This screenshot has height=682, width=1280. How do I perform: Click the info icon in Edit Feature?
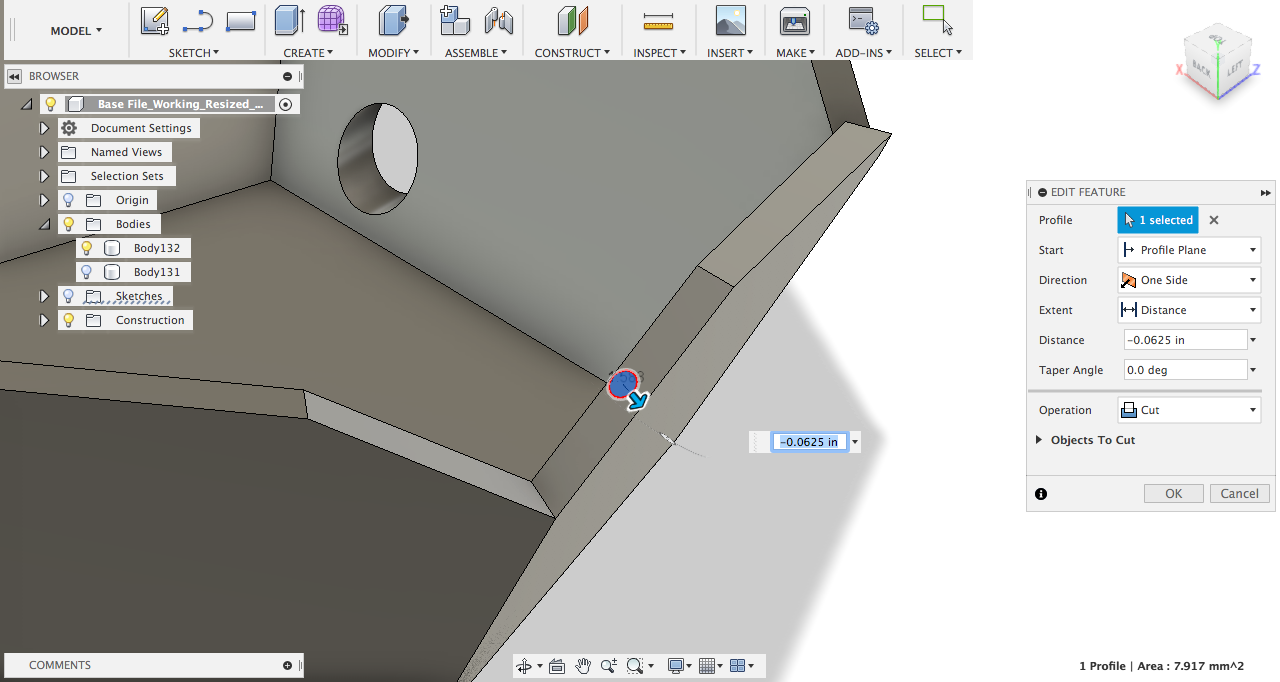tap(1041, 494)
